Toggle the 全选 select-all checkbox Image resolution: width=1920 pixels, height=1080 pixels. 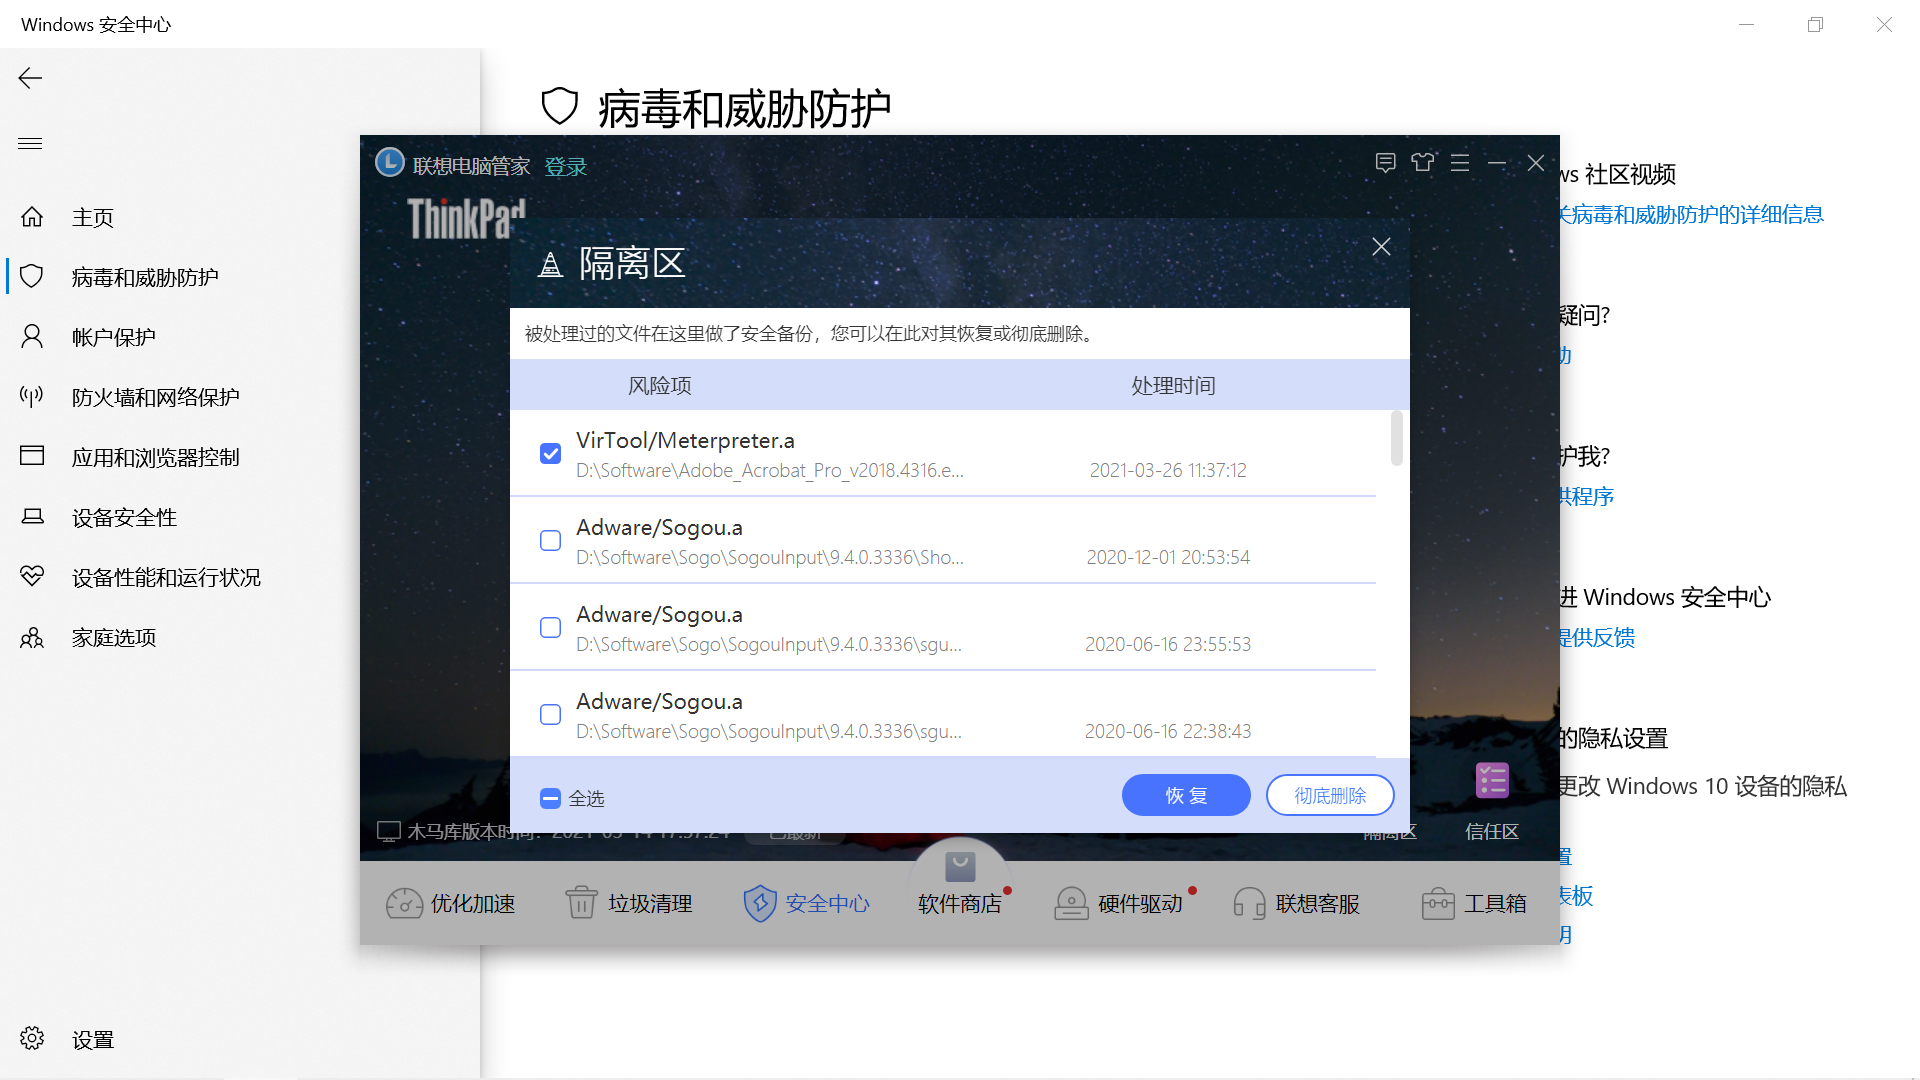[x=550, y=798]
